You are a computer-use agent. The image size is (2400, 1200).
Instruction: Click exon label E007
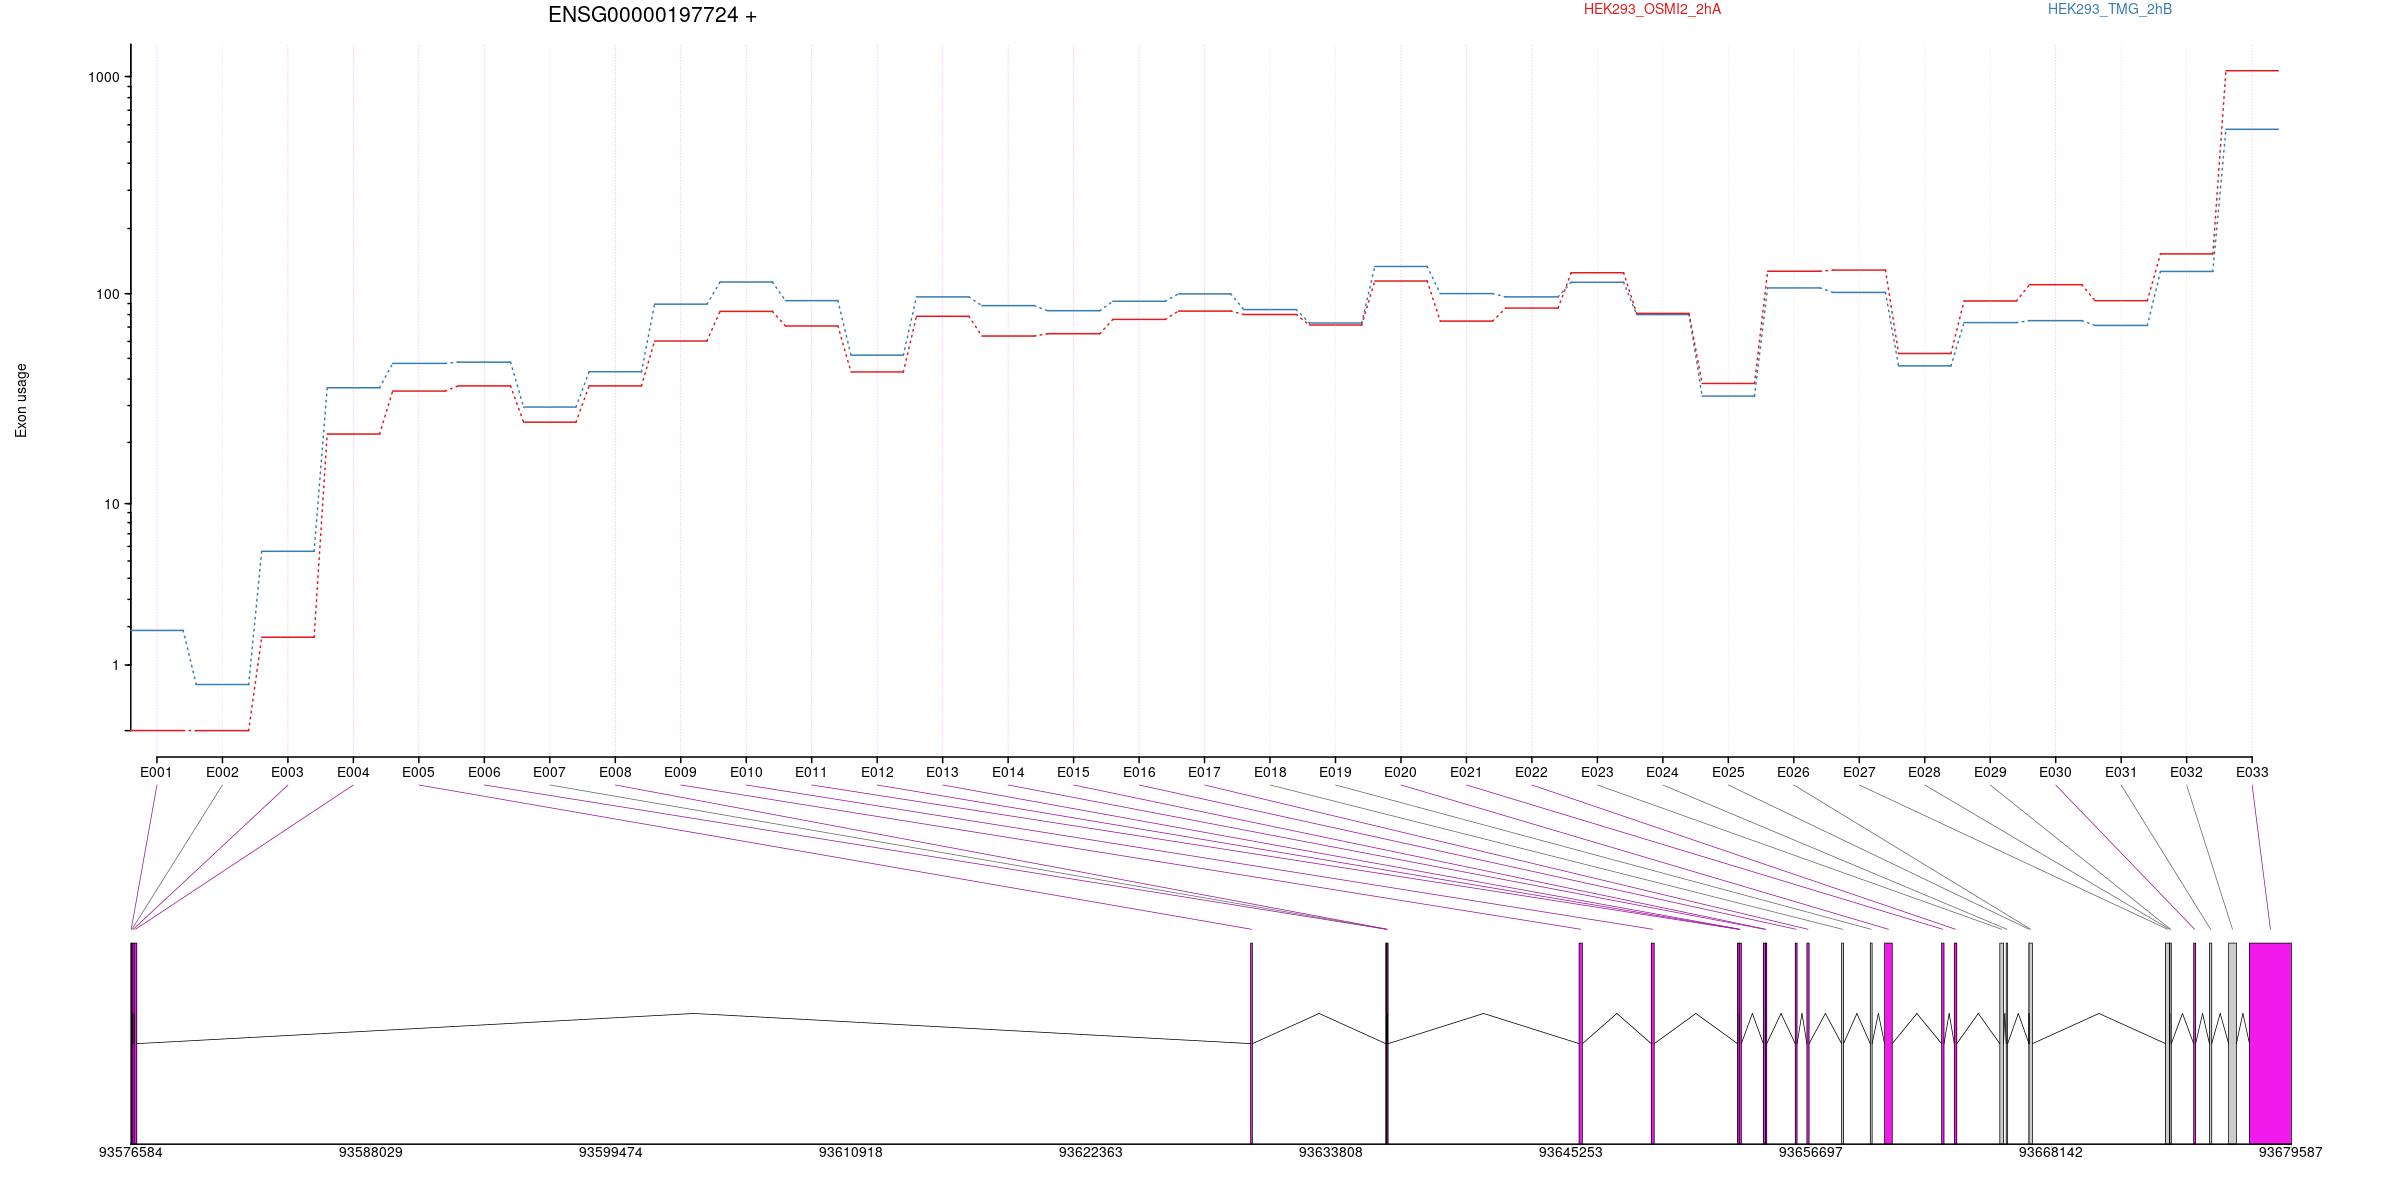coord(549,772)
